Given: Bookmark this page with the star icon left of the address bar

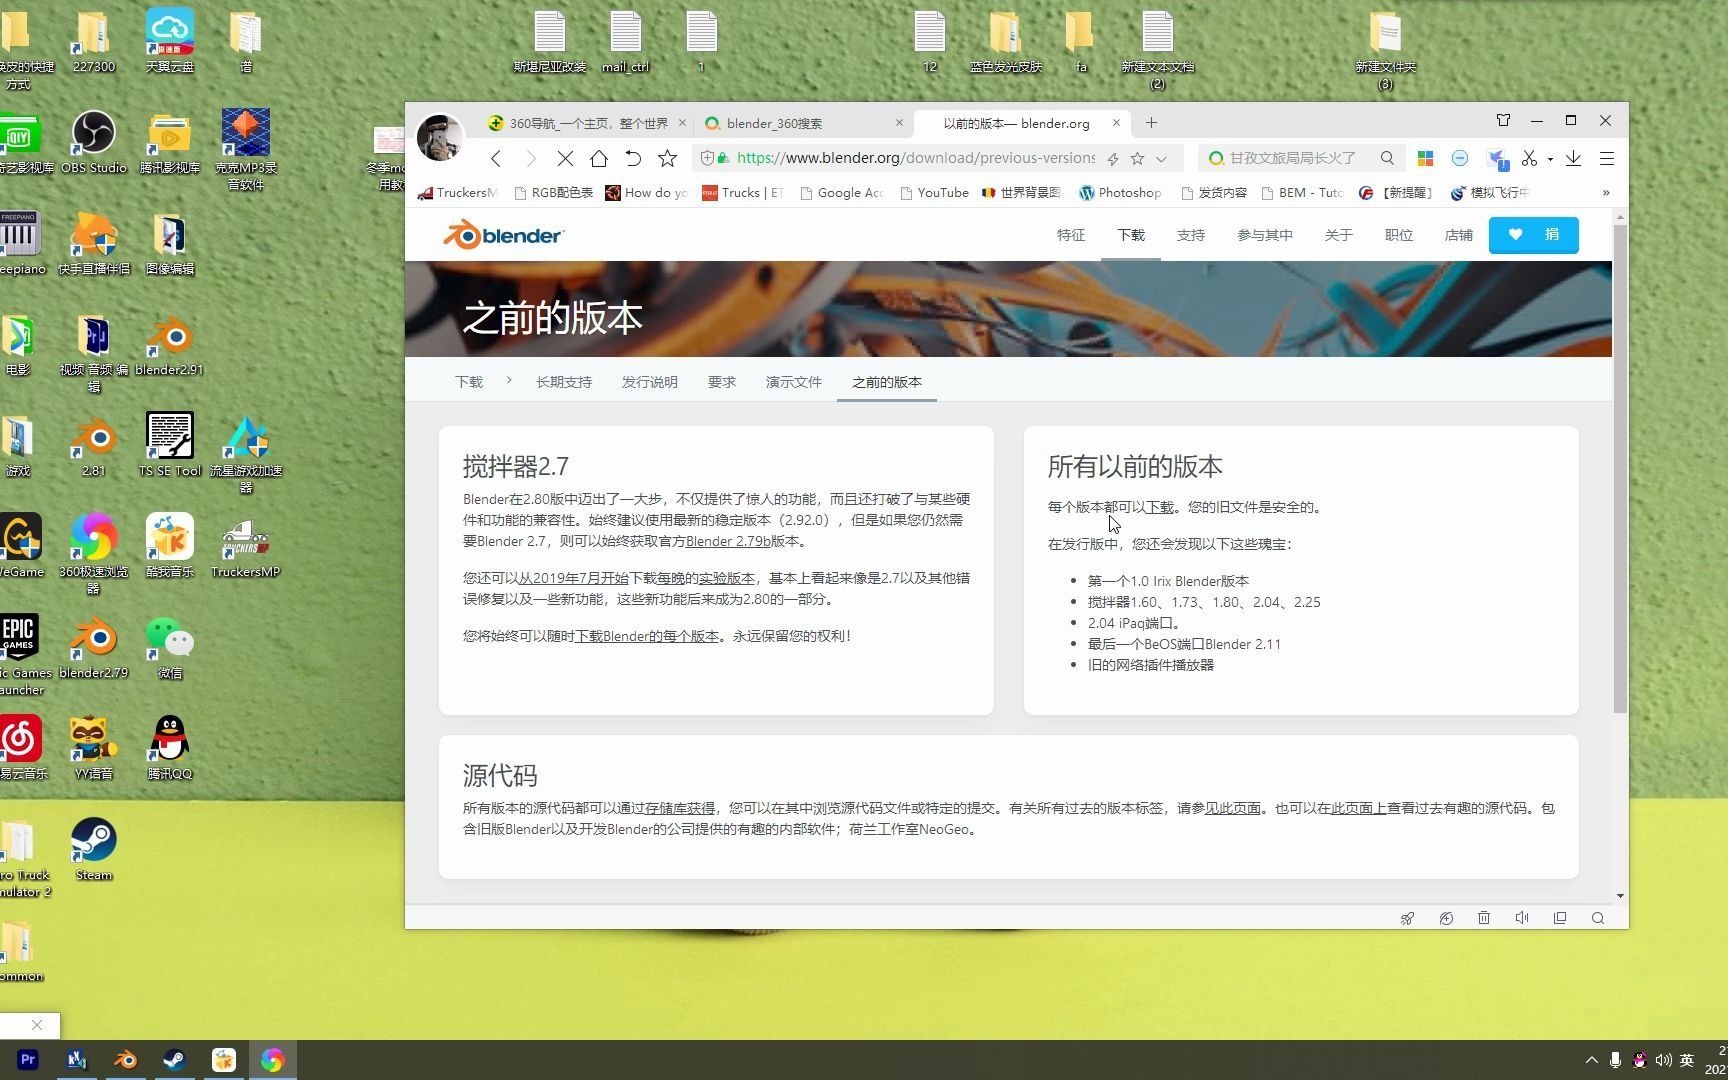Looking at the screenshot, I should (668, 158).
